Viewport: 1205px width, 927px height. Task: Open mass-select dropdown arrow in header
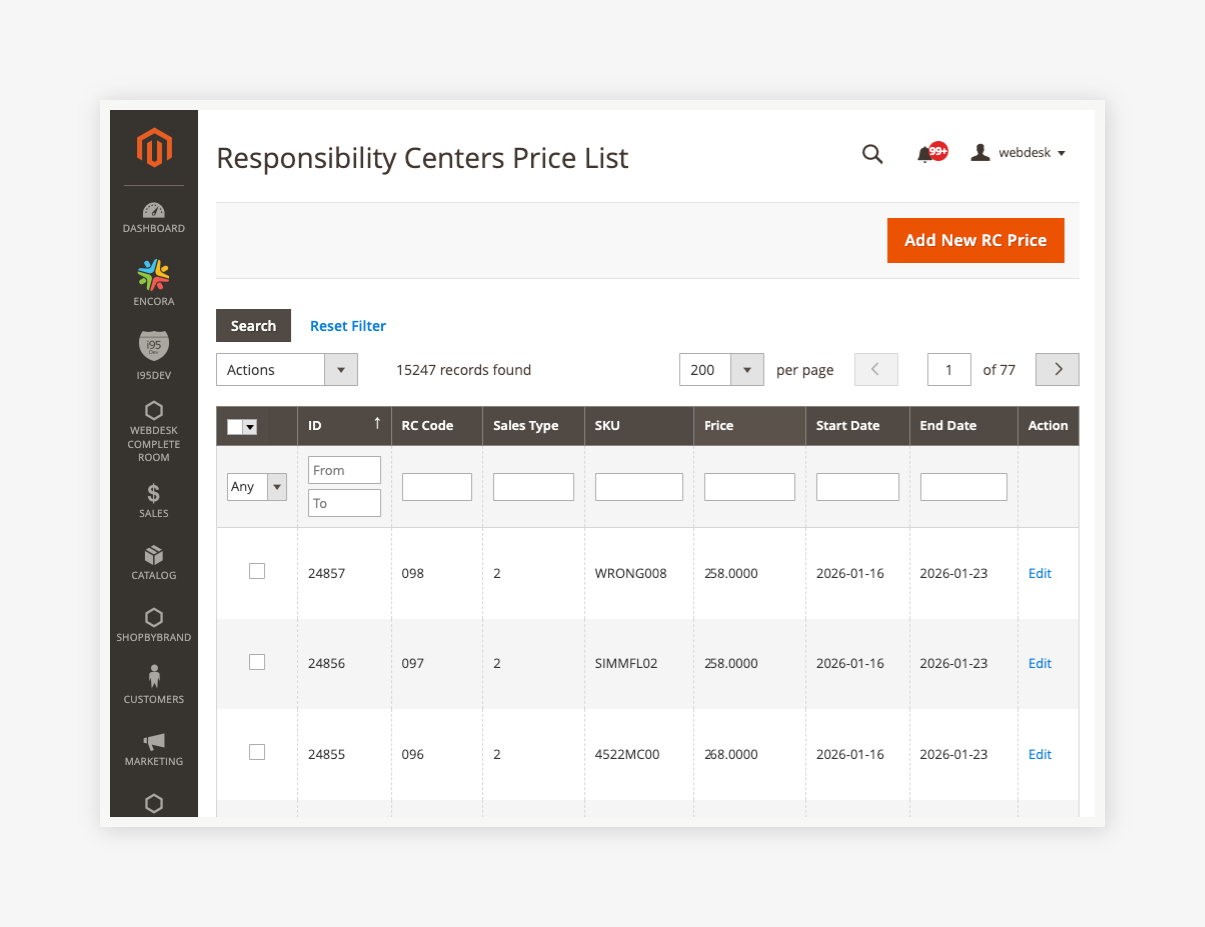click(250, 427)
